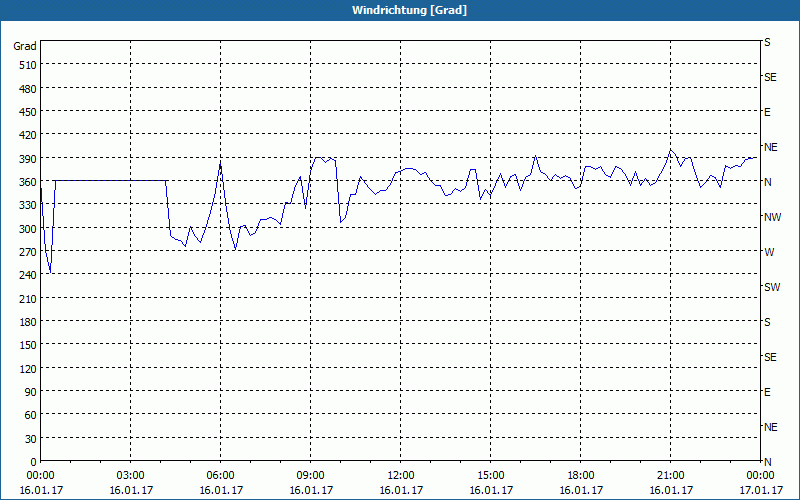This screenshot has width=800, height=500.
Task: Click the 150 degree axis label
Action: (x=28, y=345)
